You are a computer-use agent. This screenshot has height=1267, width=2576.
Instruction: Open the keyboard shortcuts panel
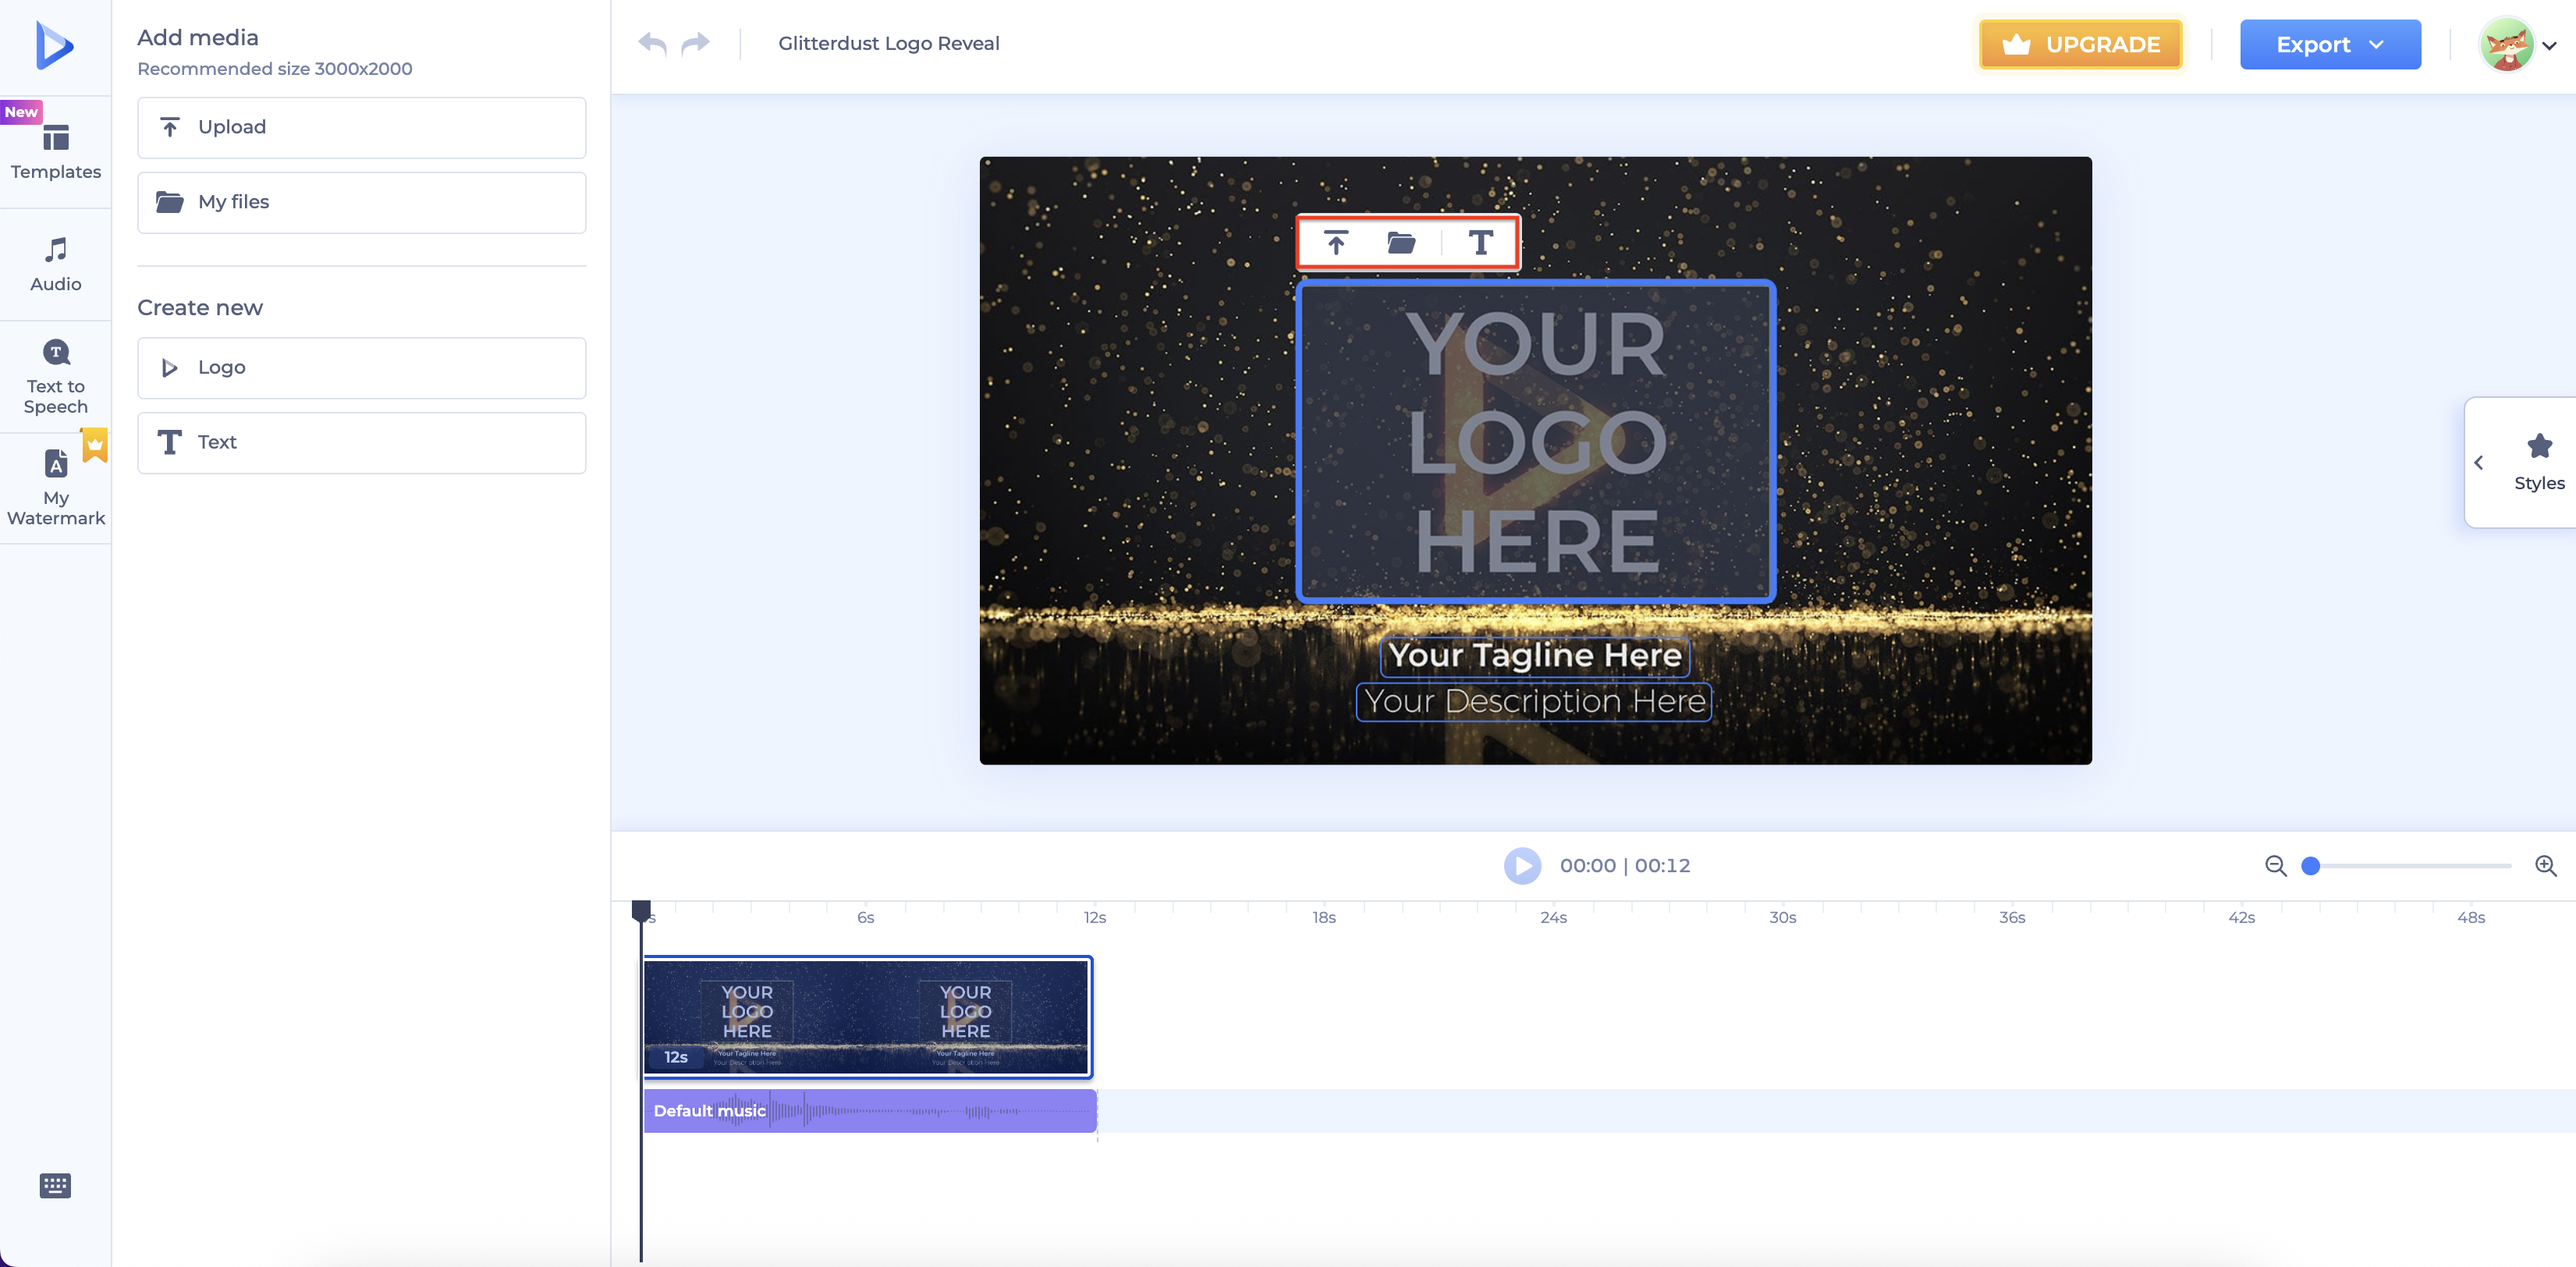click(x=55, y=1185)
